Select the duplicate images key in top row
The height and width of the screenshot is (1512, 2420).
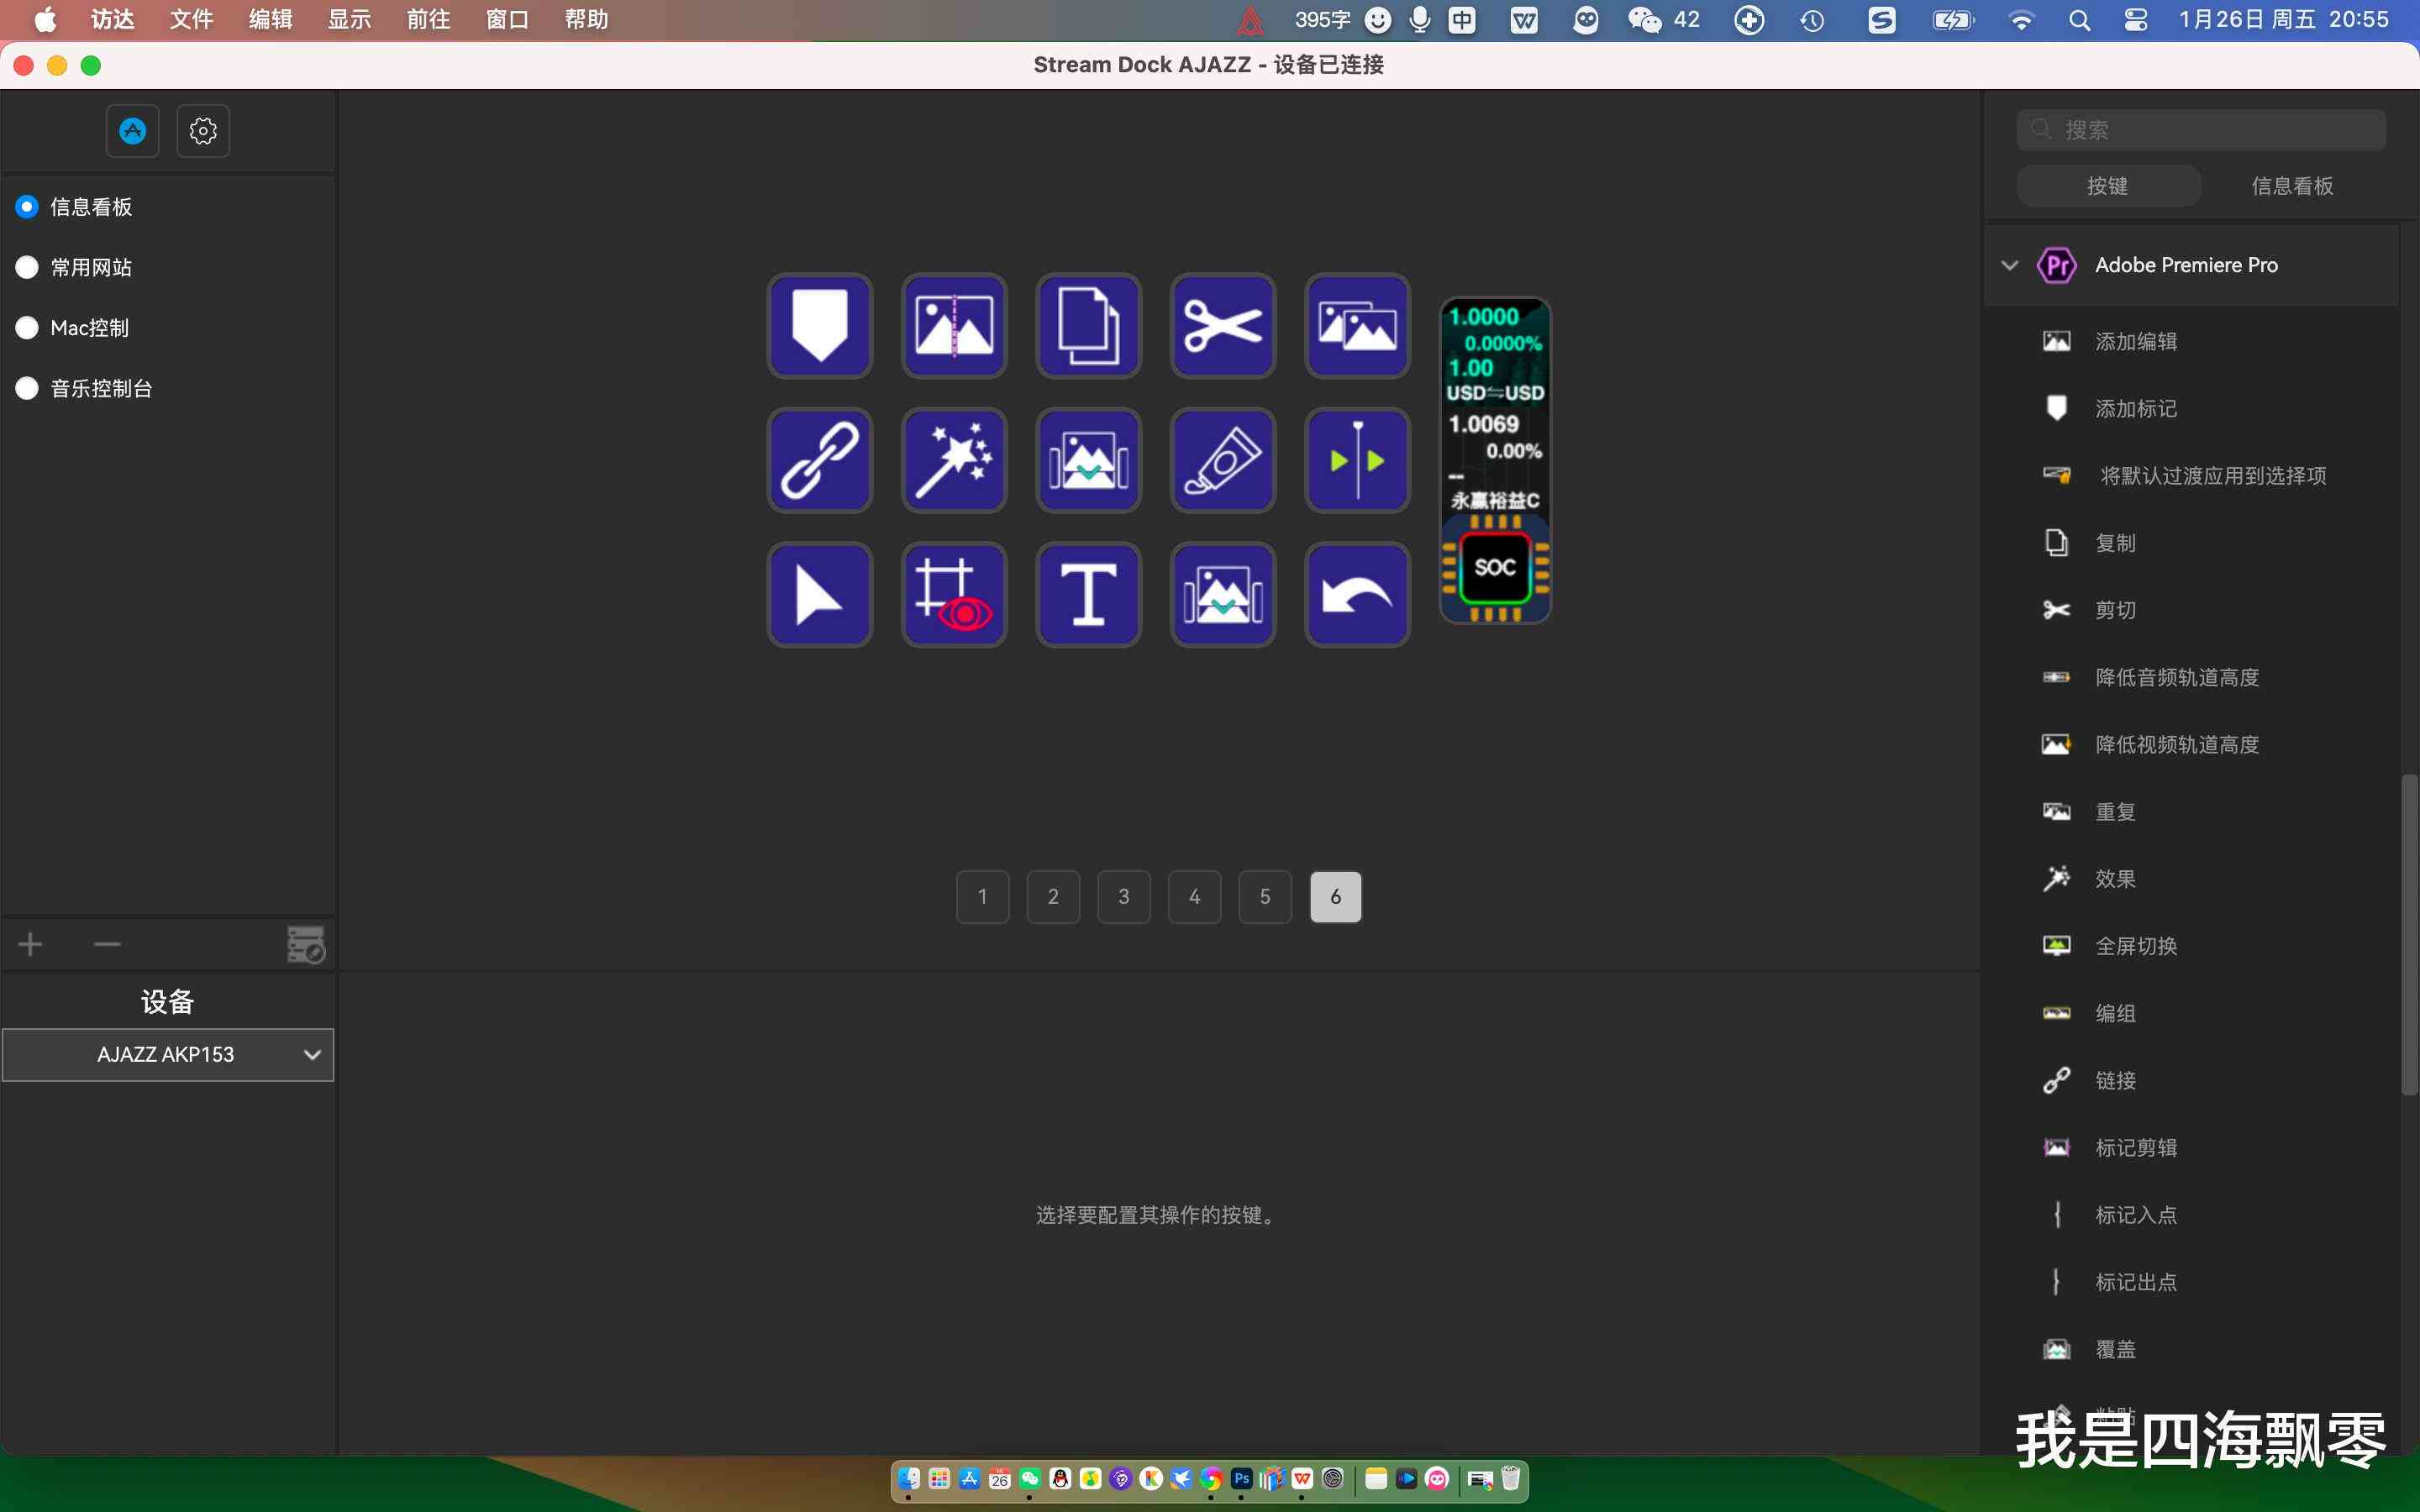[x=1357, y=325]
